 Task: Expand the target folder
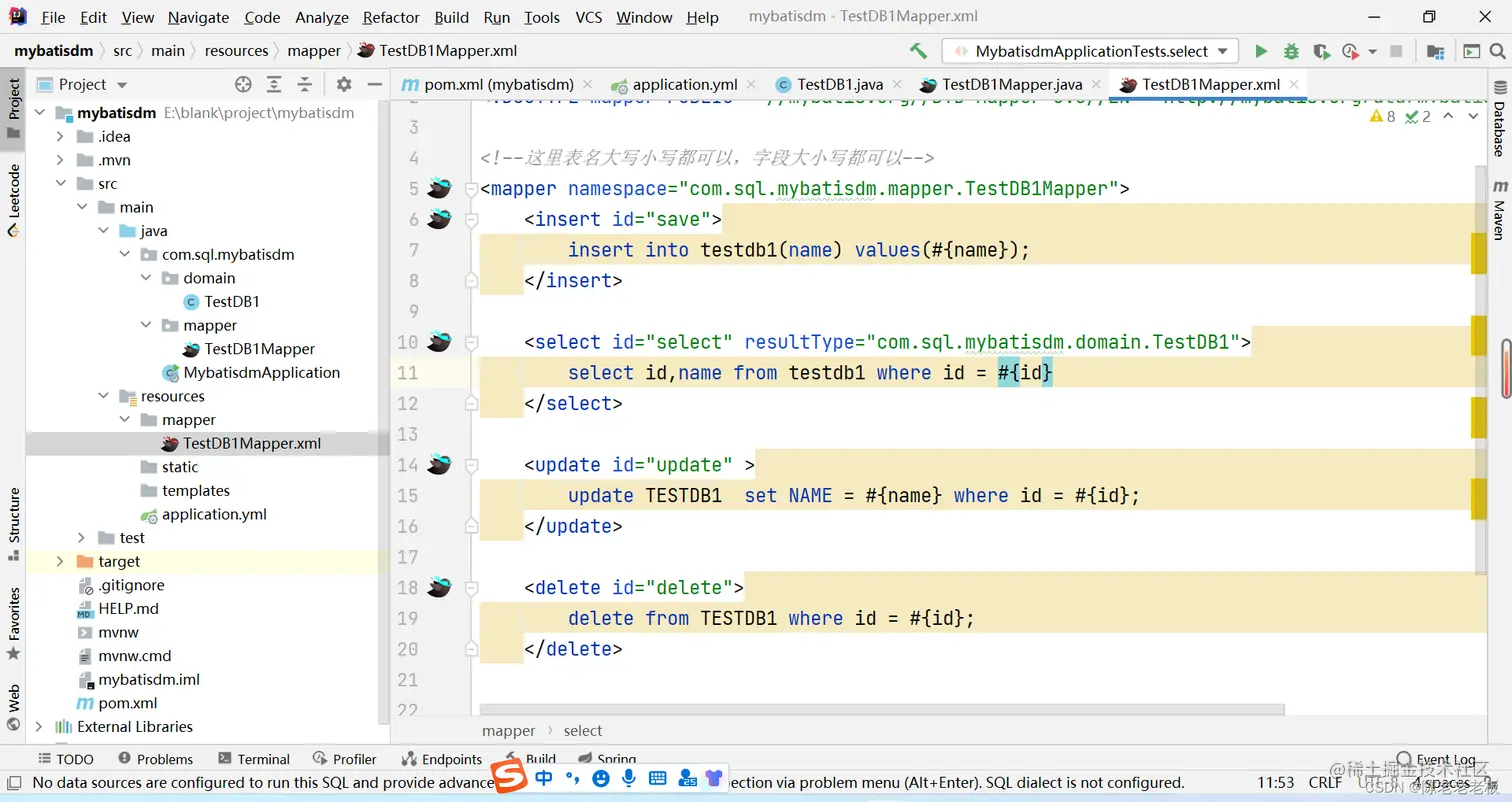[x=61, y=562]
